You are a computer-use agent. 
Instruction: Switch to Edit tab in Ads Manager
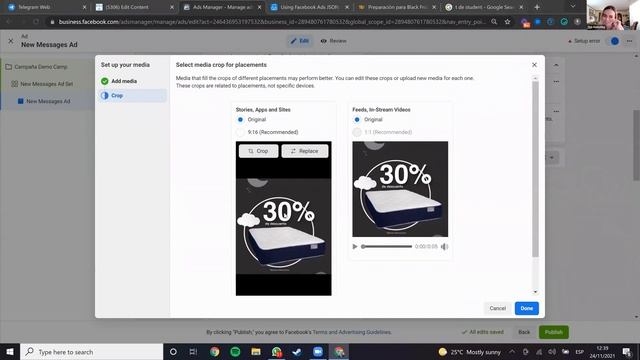300,41
